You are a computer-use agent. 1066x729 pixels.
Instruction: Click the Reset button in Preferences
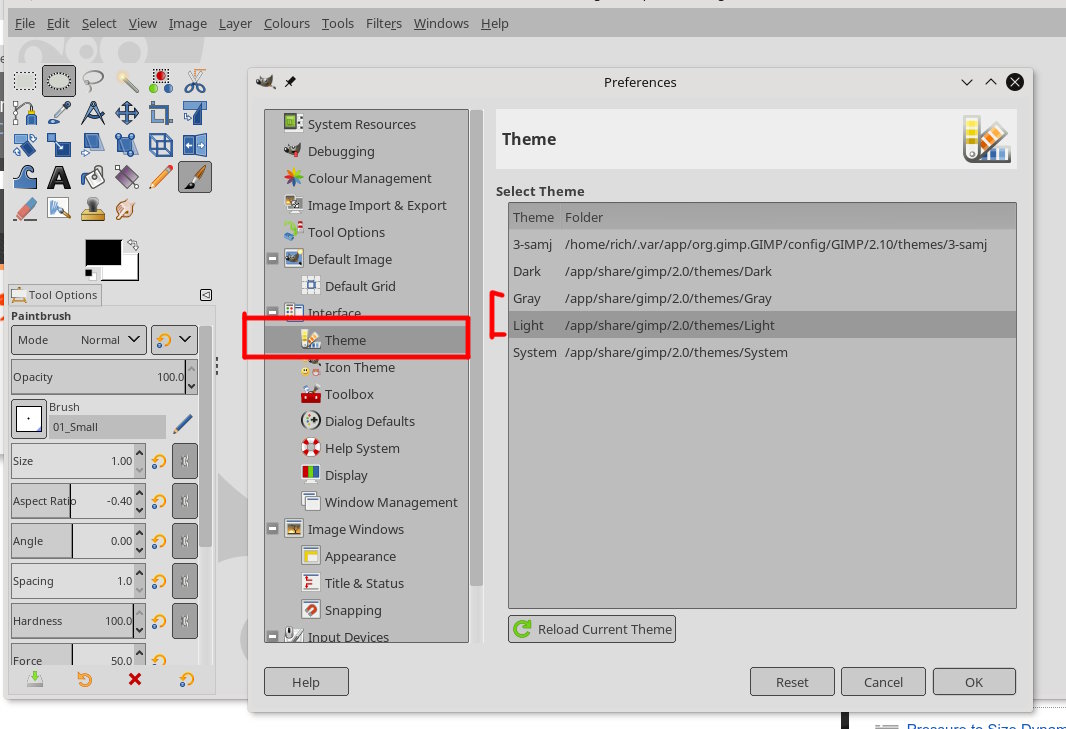[792, 681]
